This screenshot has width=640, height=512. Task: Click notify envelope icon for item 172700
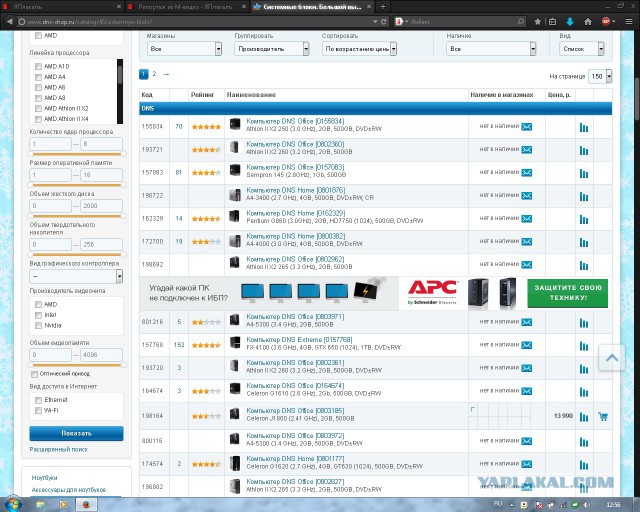(x=527, y=242)
